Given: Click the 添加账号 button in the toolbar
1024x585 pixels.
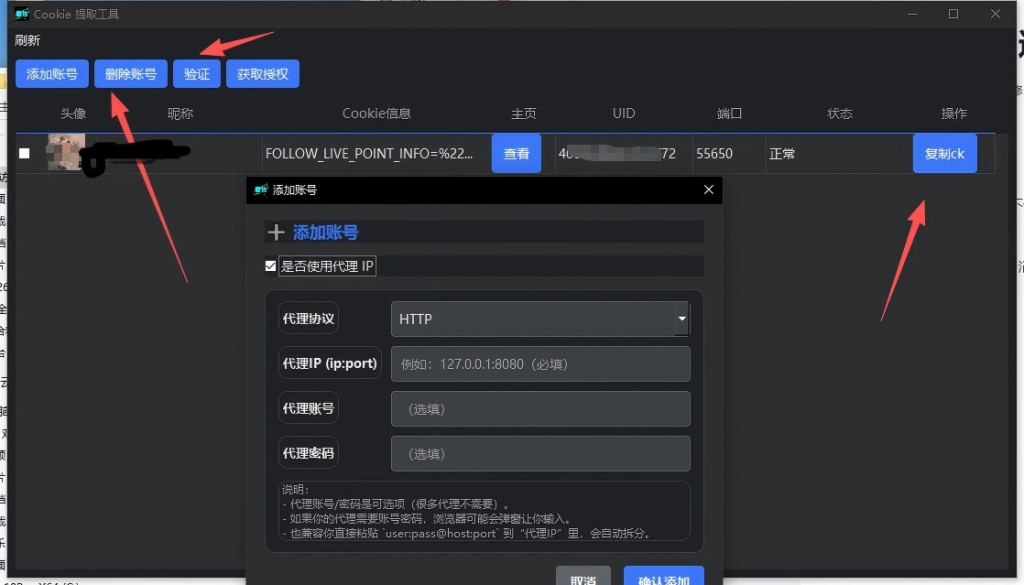Looking at the screenshot, I should [52, 73].
